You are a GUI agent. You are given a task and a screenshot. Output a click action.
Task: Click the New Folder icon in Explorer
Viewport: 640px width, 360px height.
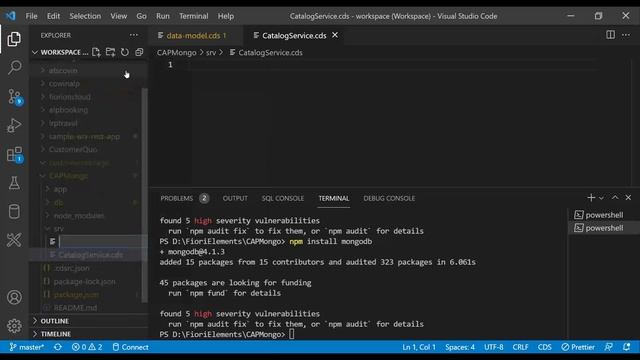[x=110, y=52]
